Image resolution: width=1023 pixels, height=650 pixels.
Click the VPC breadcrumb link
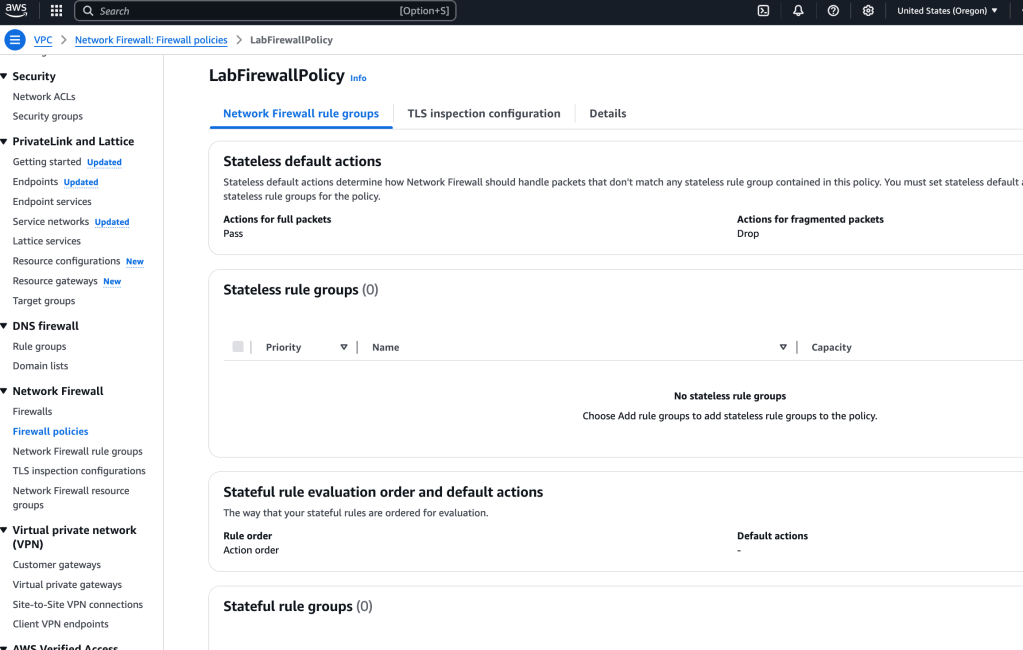pyautogui.click(x=43, y=40)
